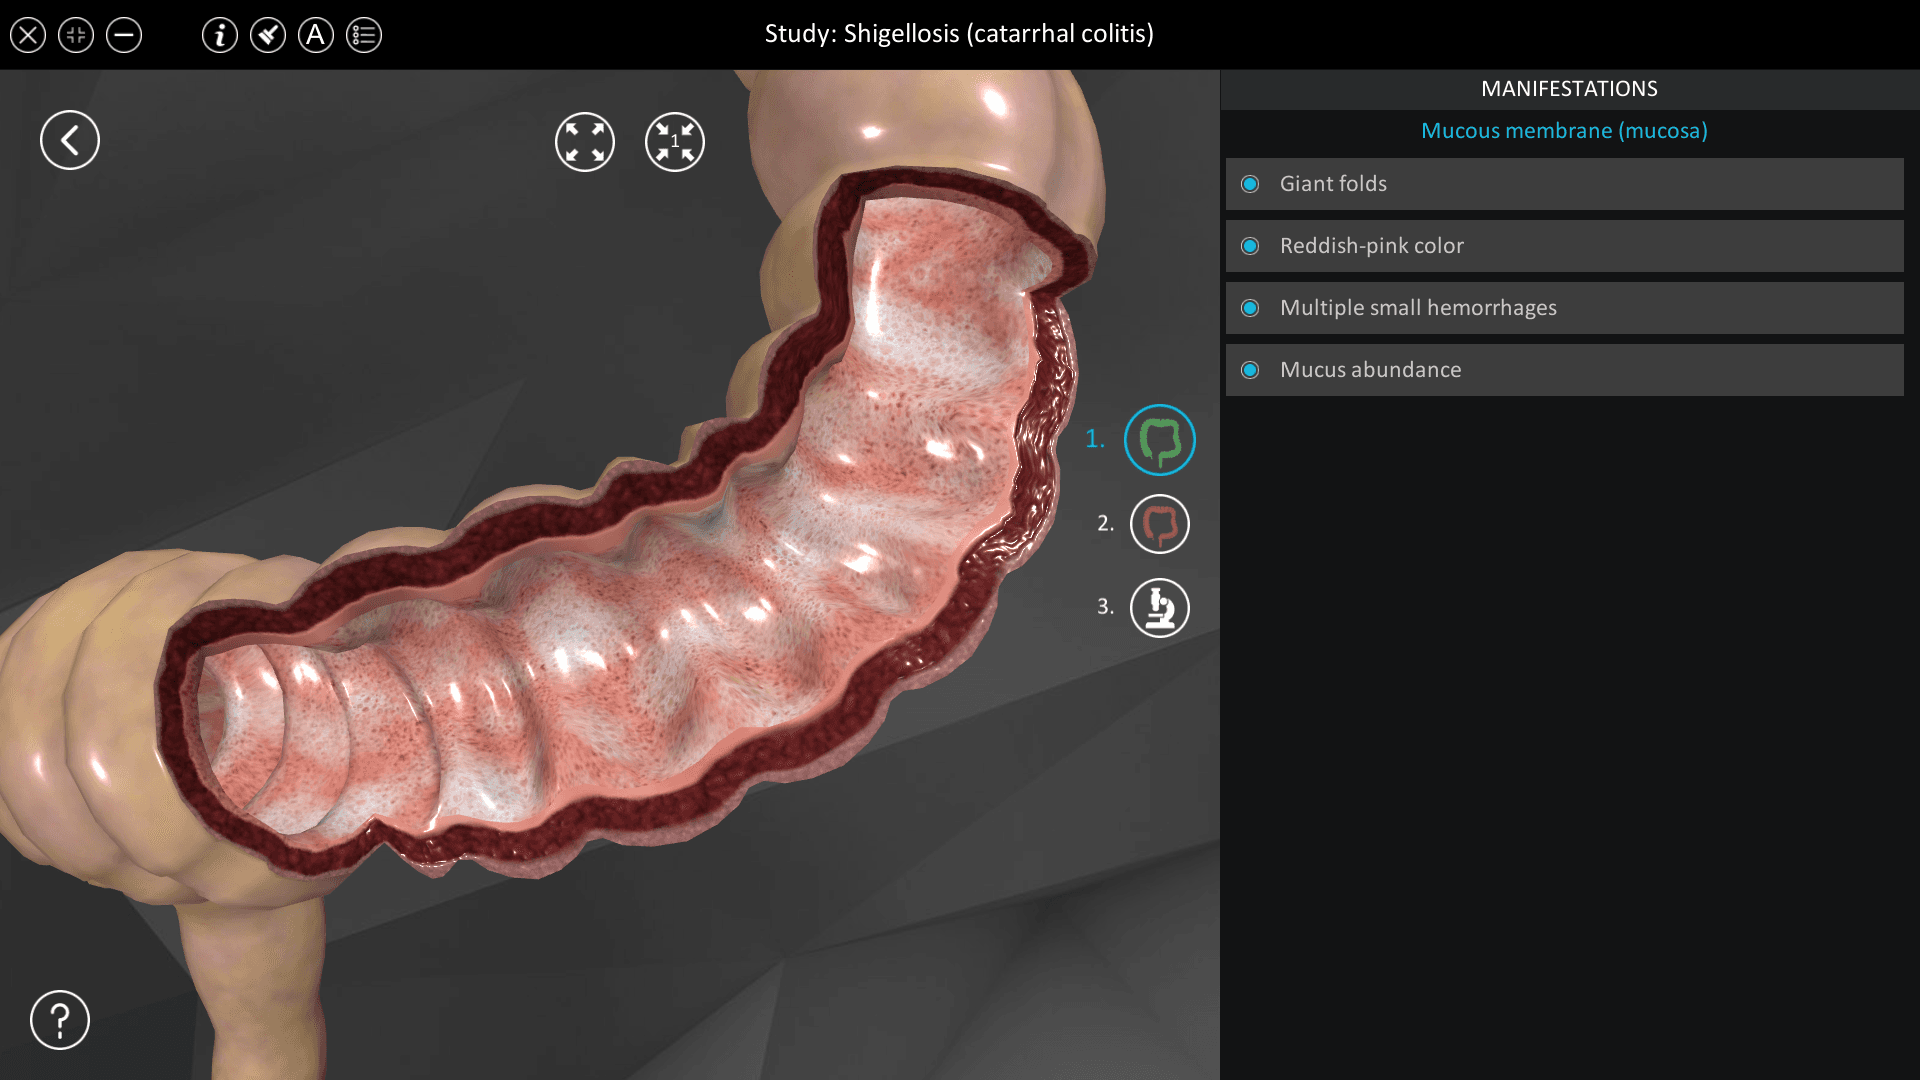1920x1080 pixels.
Task: Toggle the annotation 'A' labels icon
Action: [316, 36]
